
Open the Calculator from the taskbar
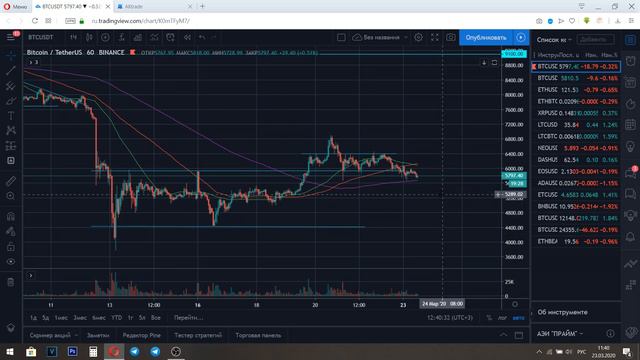click(93, 351)
